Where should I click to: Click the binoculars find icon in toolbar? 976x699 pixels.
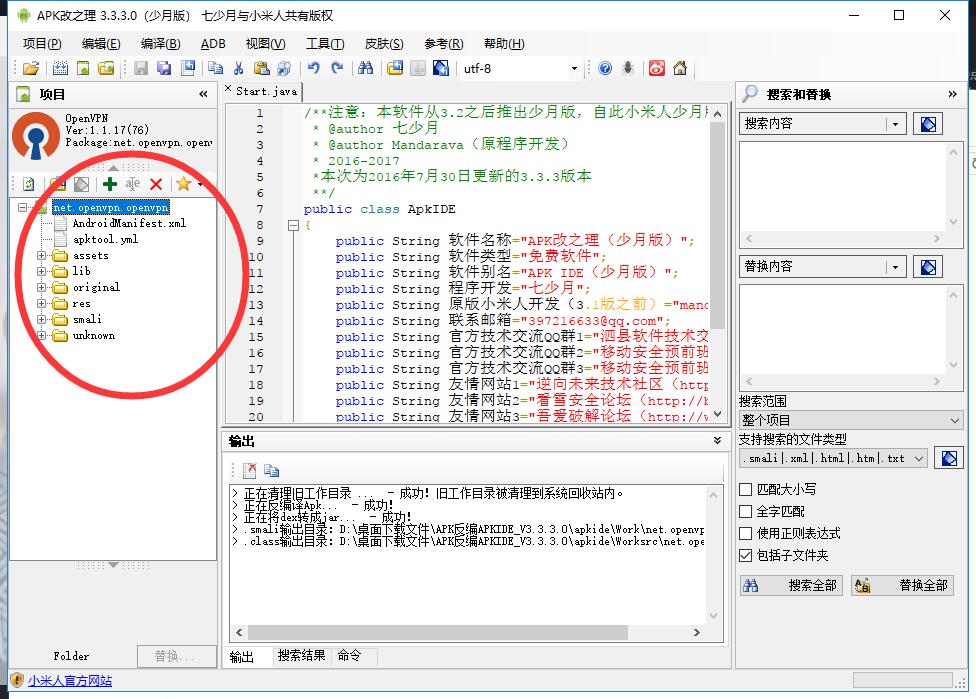(x=365, y=69)
